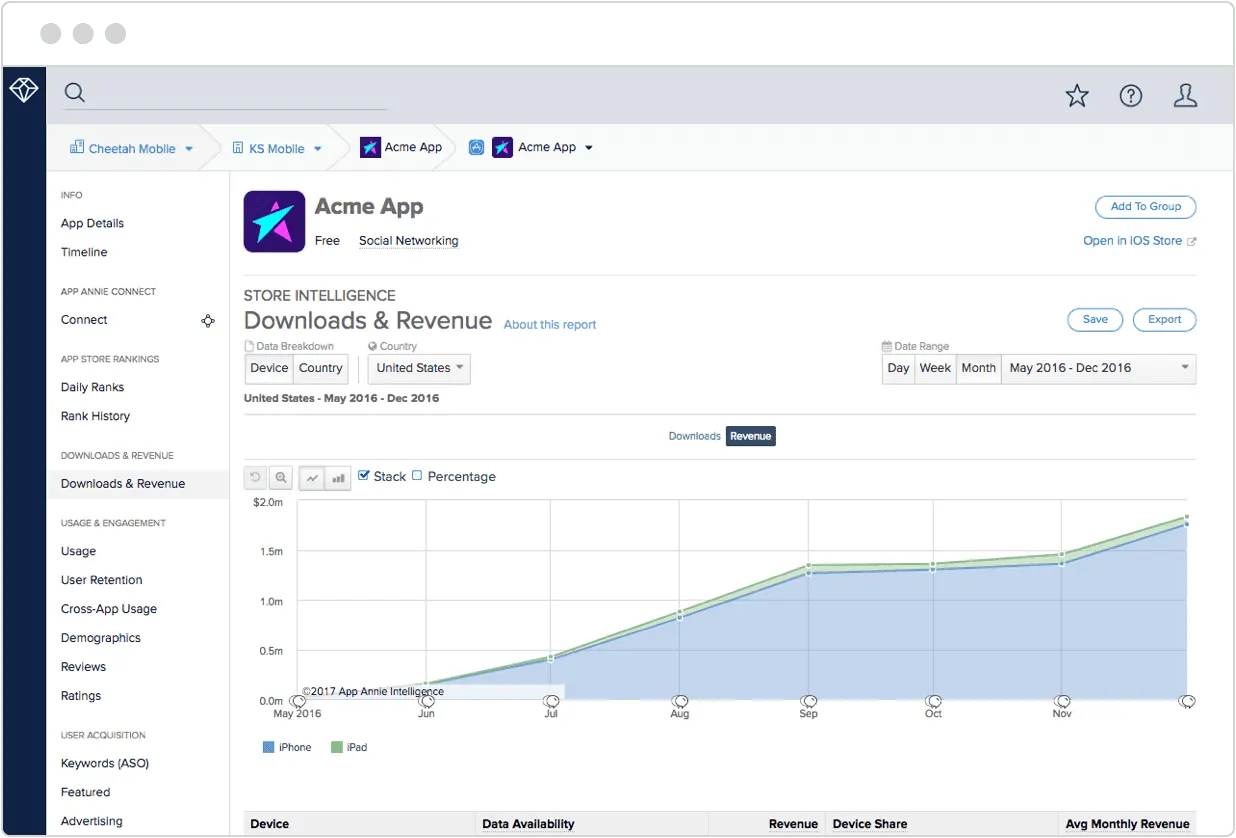Toggle iPhone series in chart legend

point(287,747)
